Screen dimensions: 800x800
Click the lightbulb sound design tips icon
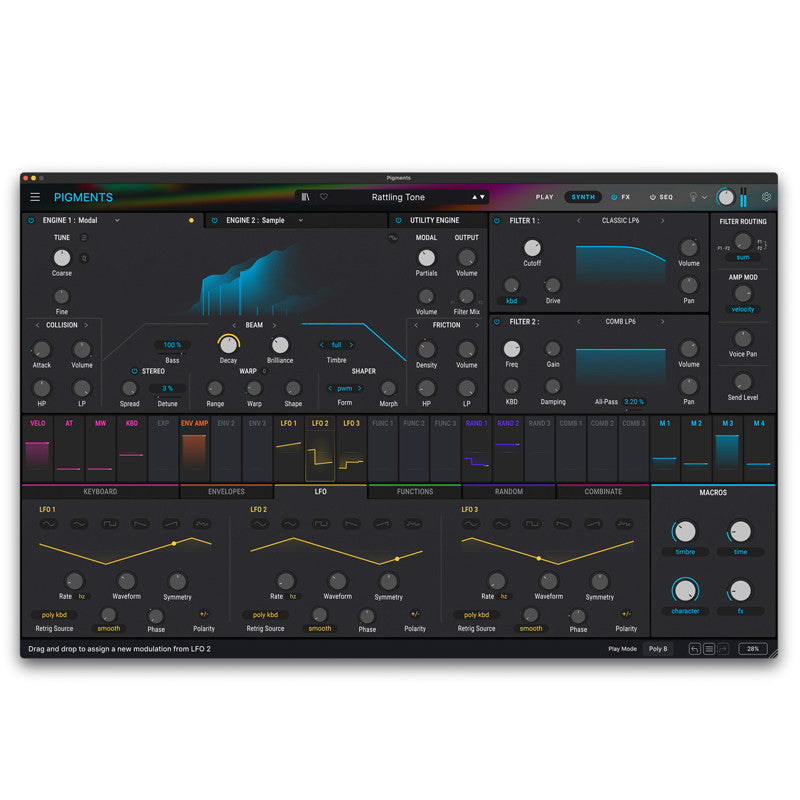[x=693, y=197]
